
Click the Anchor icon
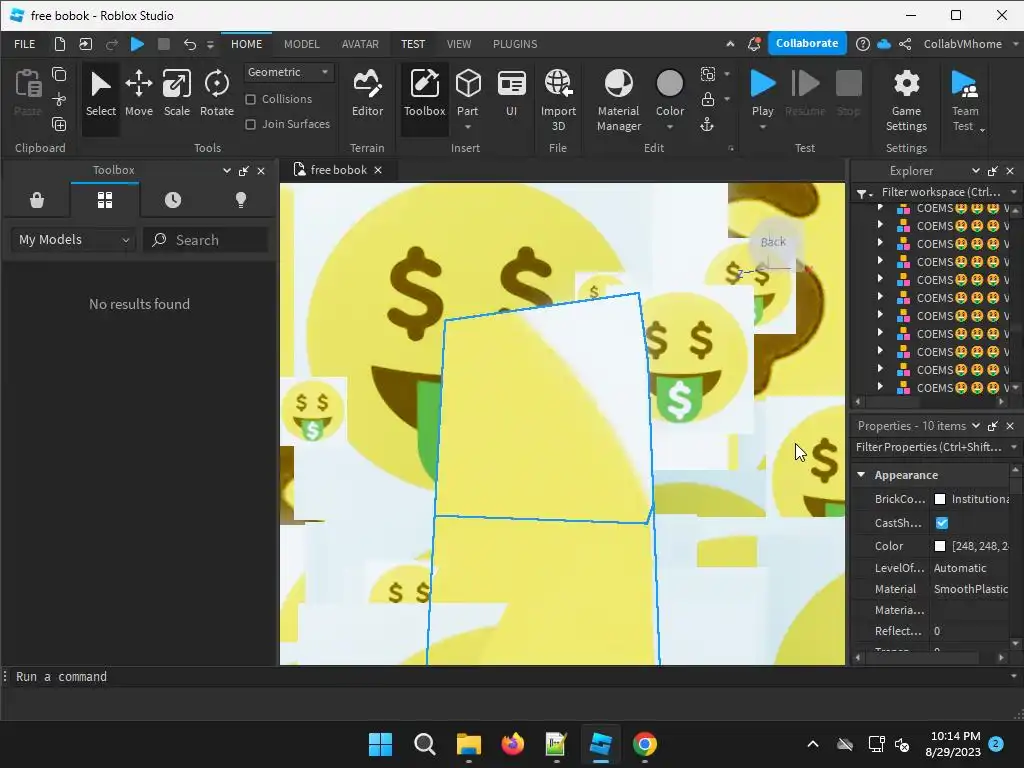click(x=707, y=124)
